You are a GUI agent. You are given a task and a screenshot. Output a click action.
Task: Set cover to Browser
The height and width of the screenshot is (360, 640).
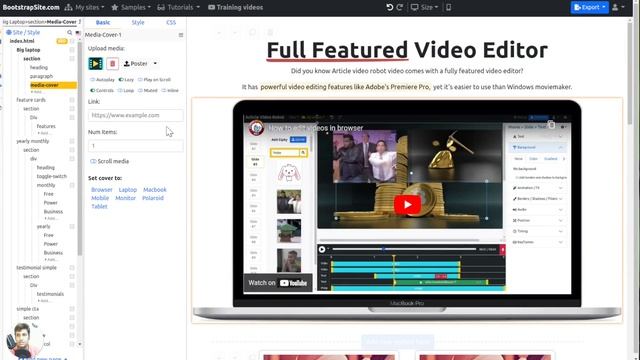pos(102,190)
